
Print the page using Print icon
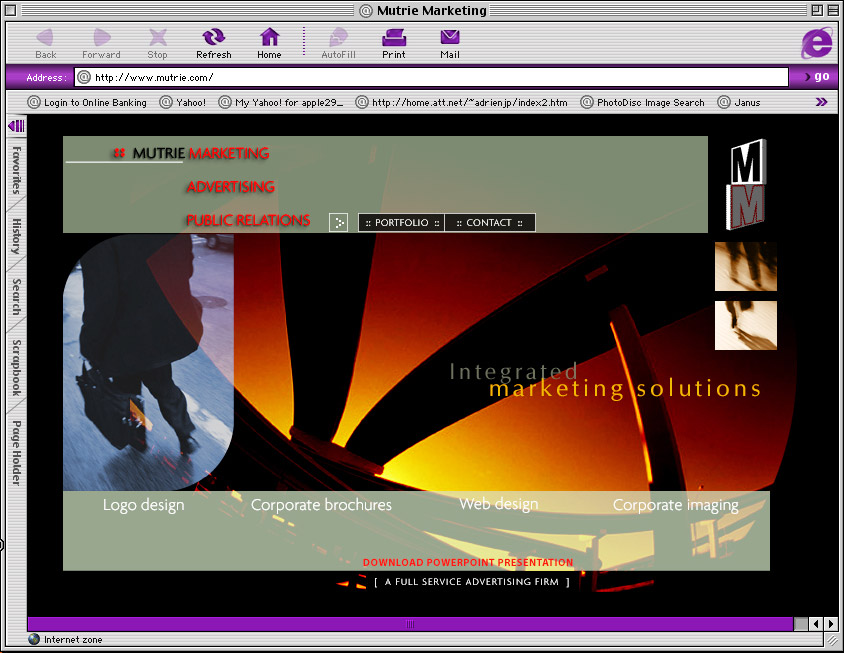pos(394,38)
